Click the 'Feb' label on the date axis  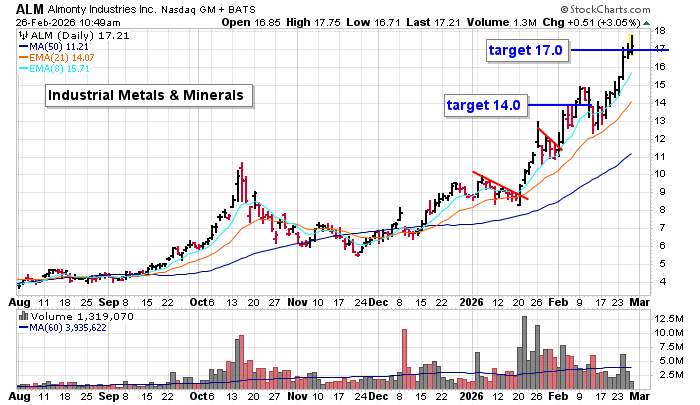556,299
